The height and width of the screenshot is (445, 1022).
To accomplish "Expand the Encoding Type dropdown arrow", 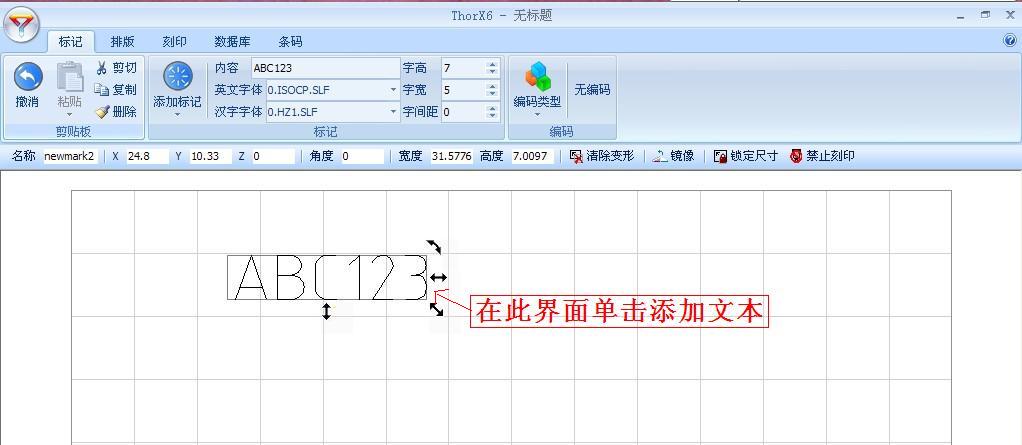I will click(538, 115).
